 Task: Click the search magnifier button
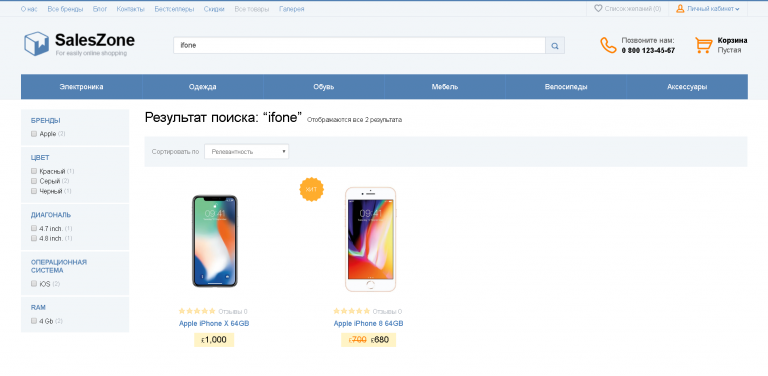[x=555, y=46]
